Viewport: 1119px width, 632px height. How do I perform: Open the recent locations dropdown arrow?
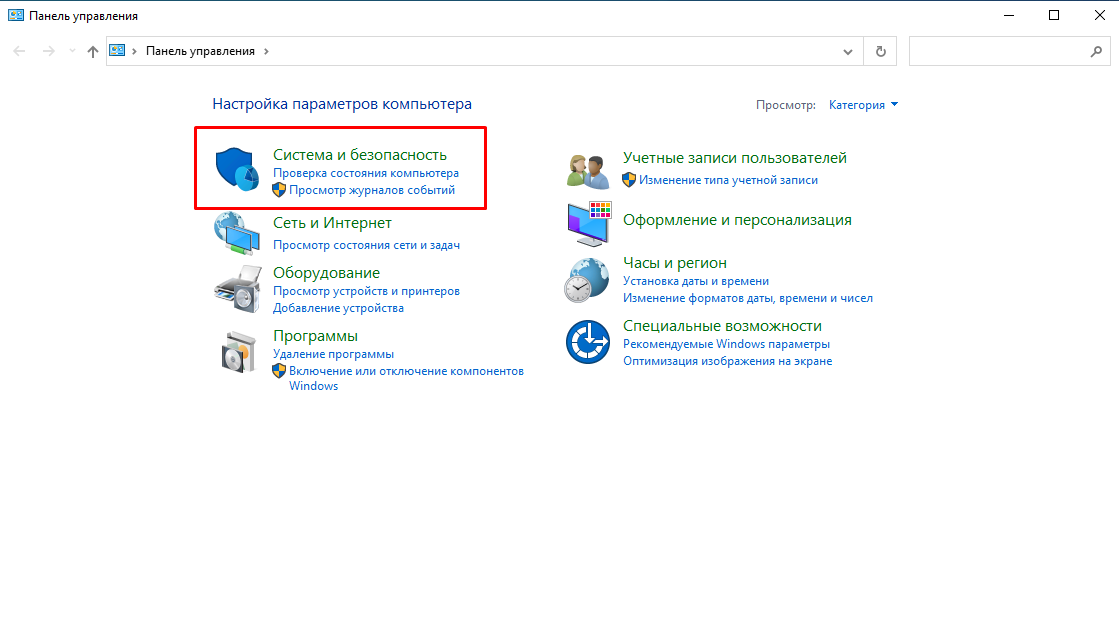click(72, 51)
